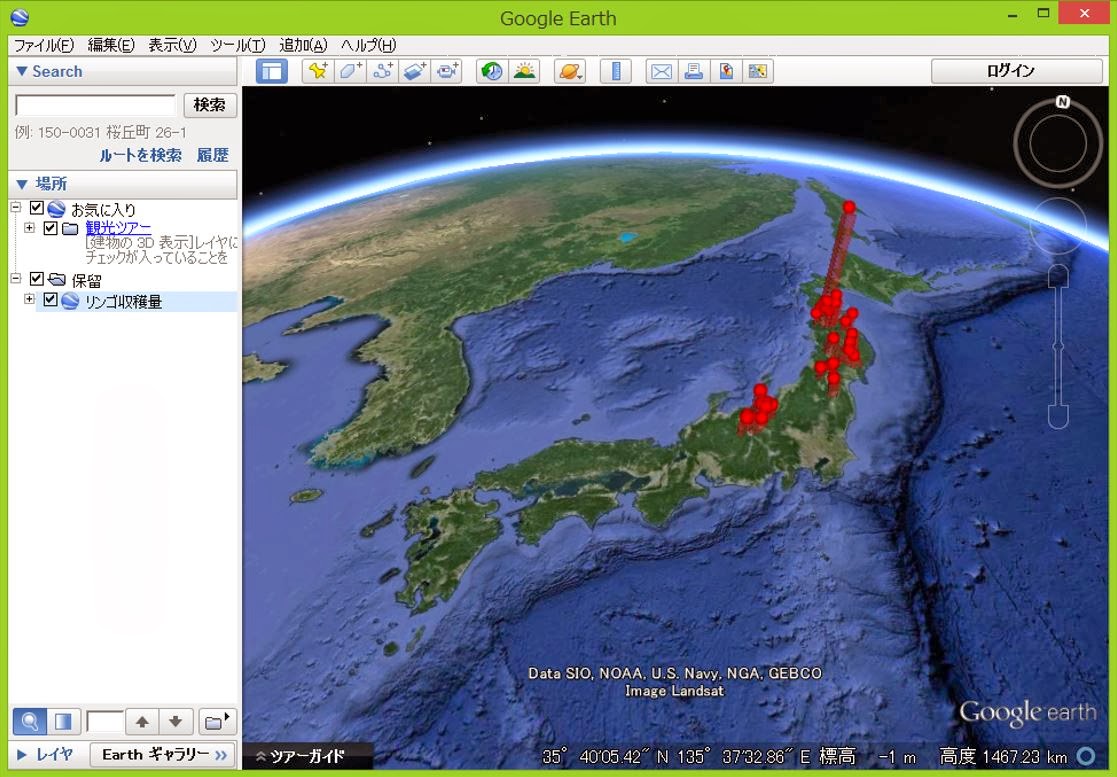The height and width of the screenshot is (777, 1117).
Task: Toggle sunlight across the landscape
Action: click(524, 71)
